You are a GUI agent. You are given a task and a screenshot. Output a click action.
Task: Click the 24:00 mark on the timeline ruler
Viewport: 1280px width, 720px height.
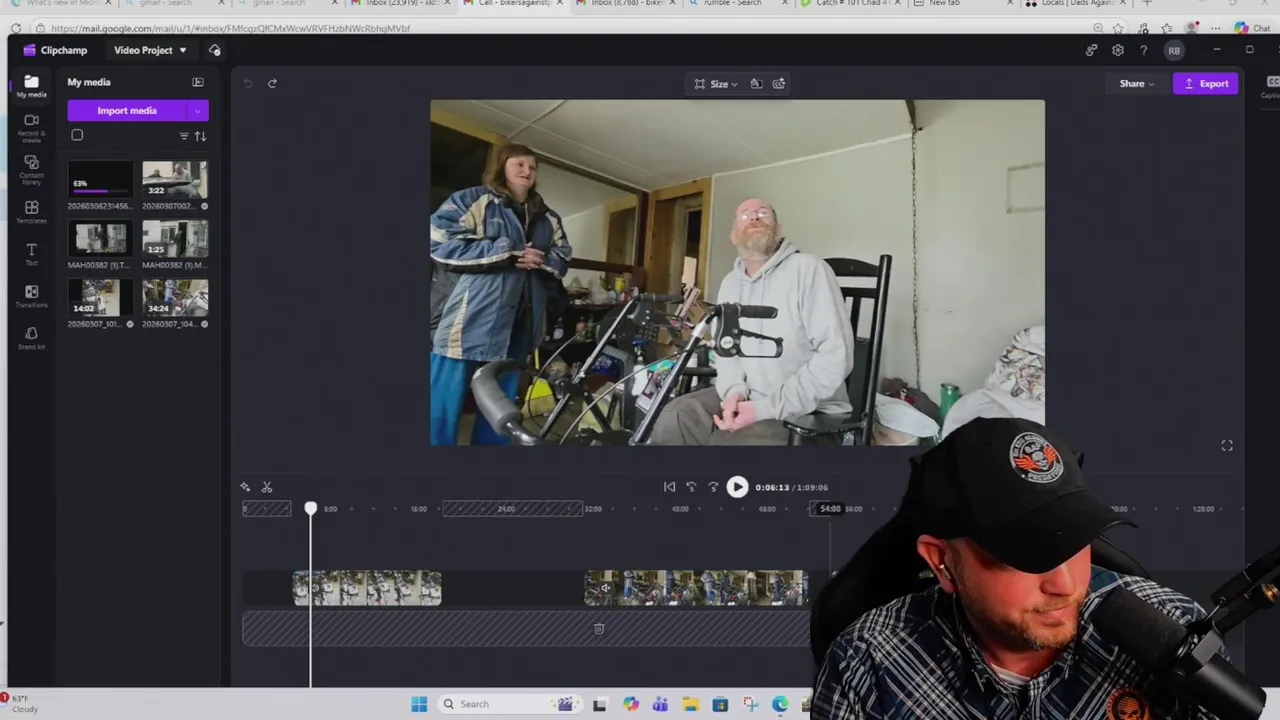click(506, 509)
